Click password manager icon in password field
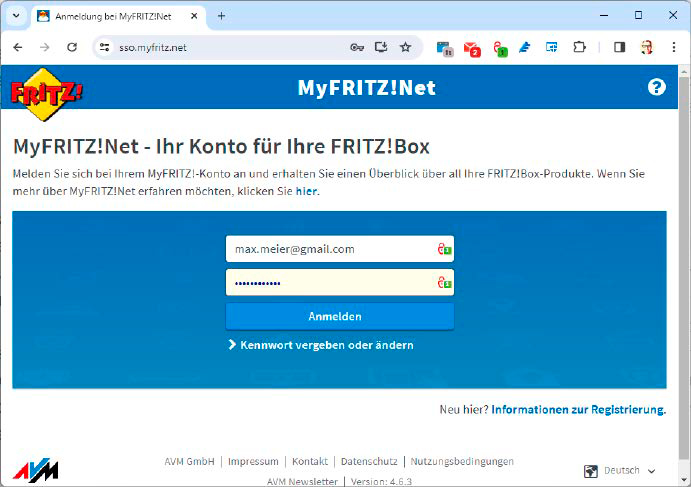The image size is (691, 487). (444, 283)
